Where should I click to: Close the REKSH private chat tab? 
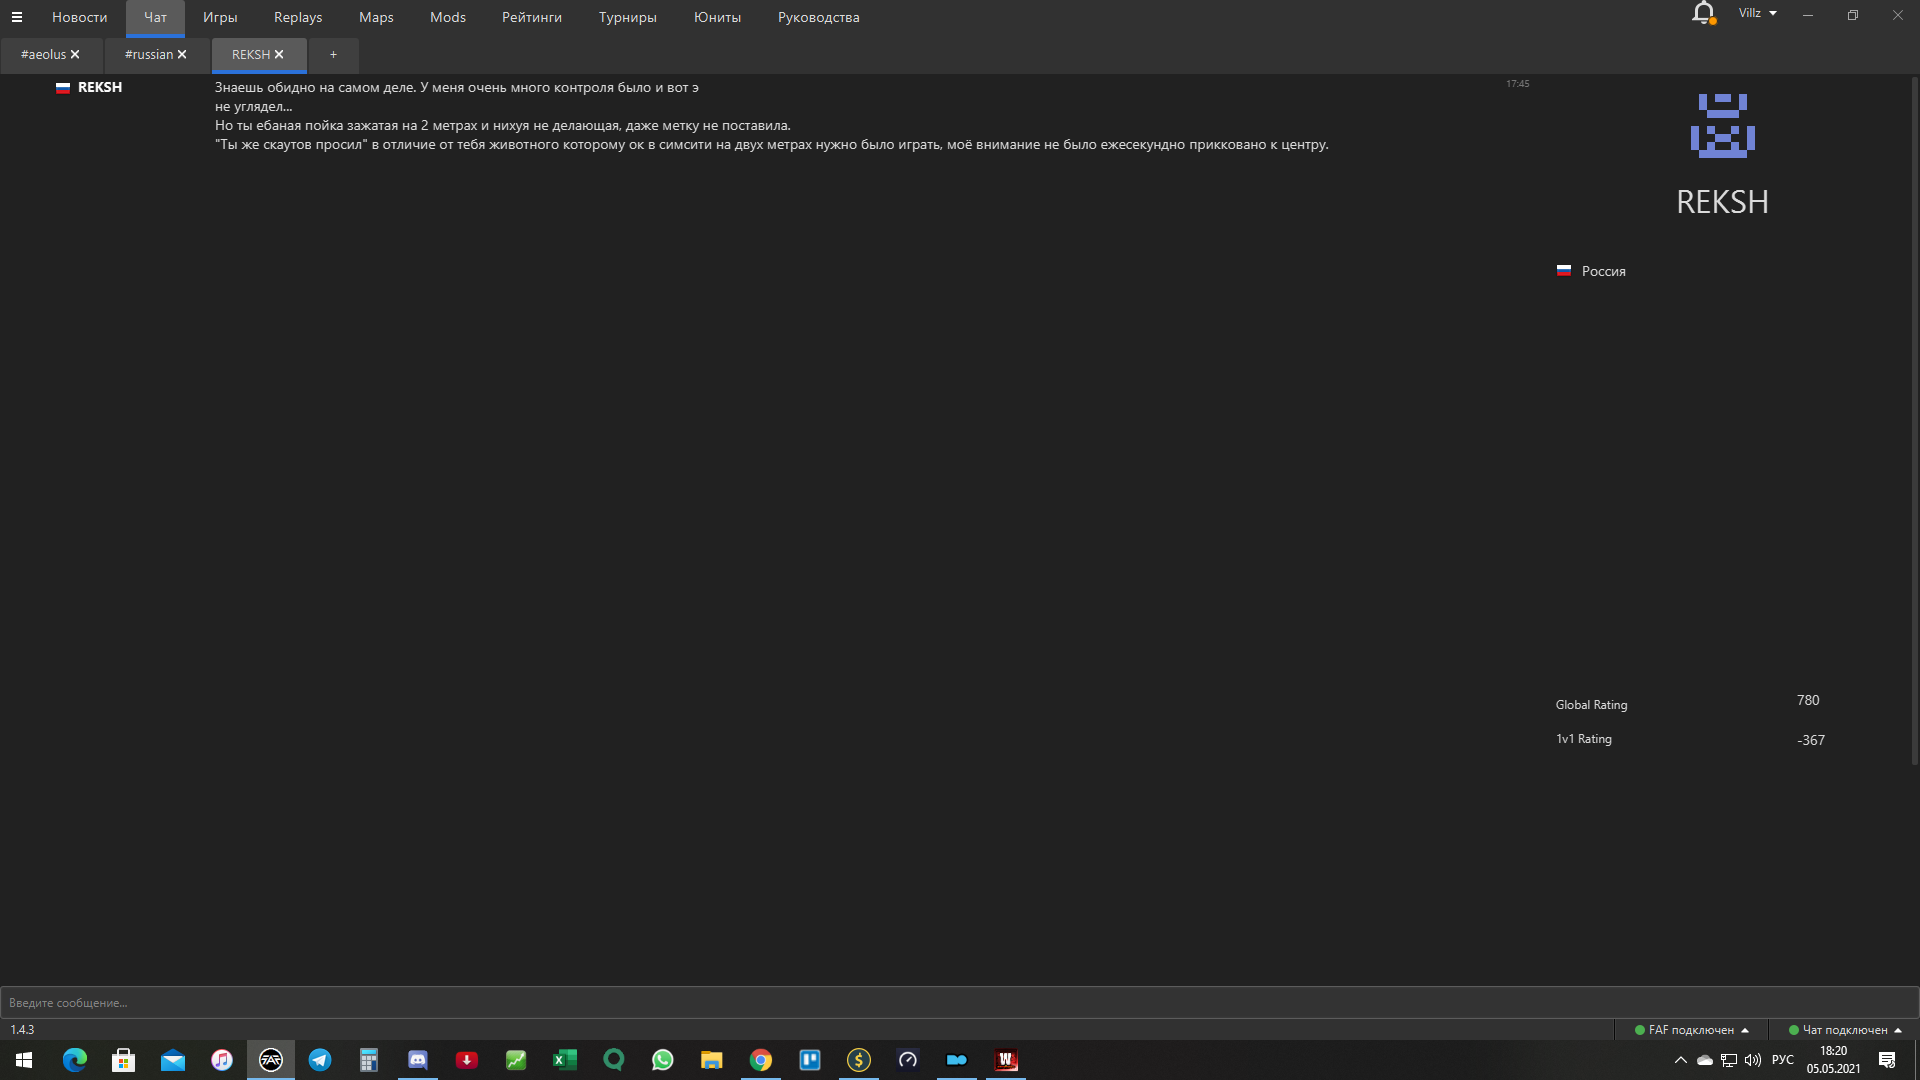[279, 55]
